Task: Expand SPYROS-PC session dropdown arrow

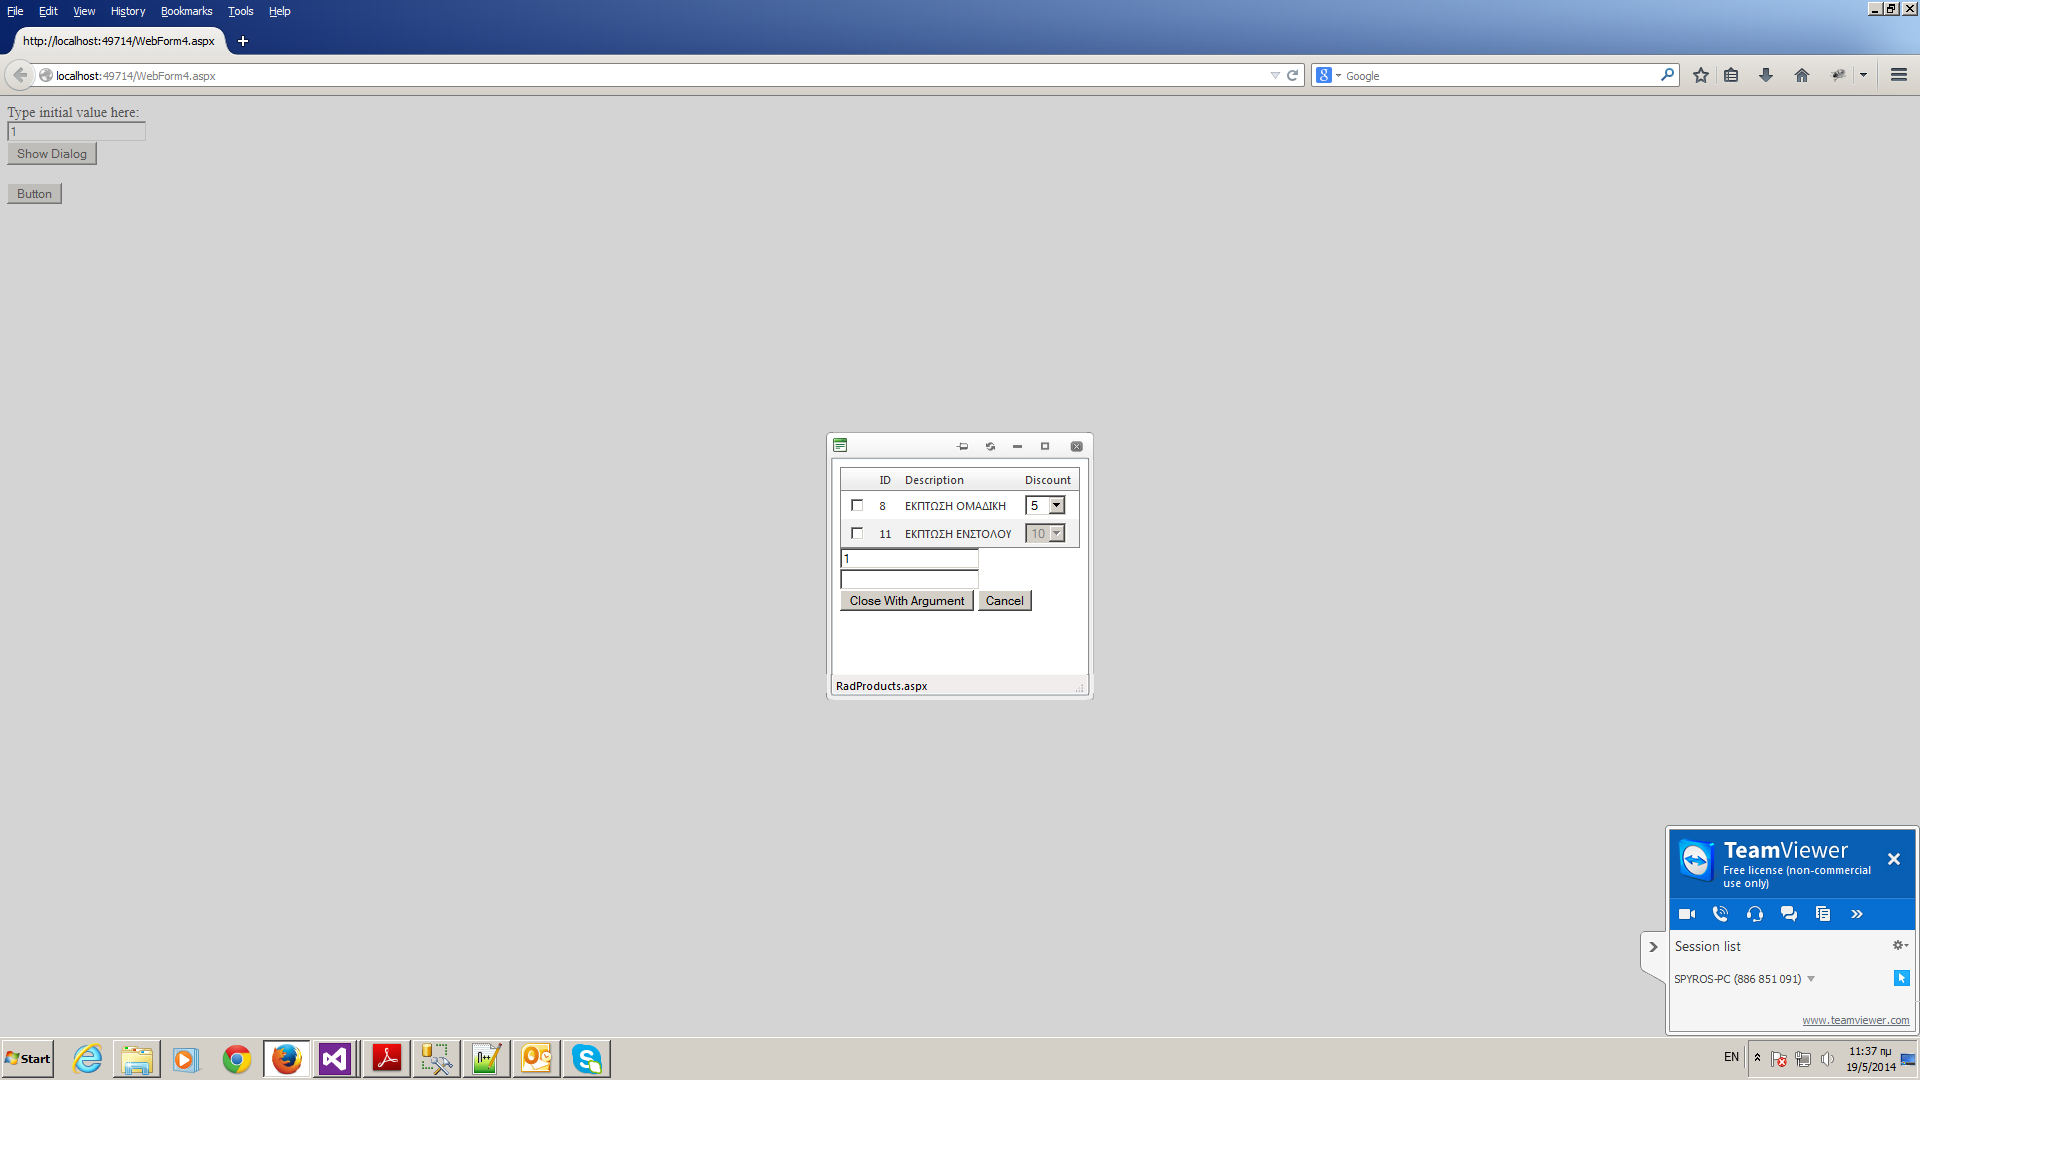Action: coord(1811,979)
